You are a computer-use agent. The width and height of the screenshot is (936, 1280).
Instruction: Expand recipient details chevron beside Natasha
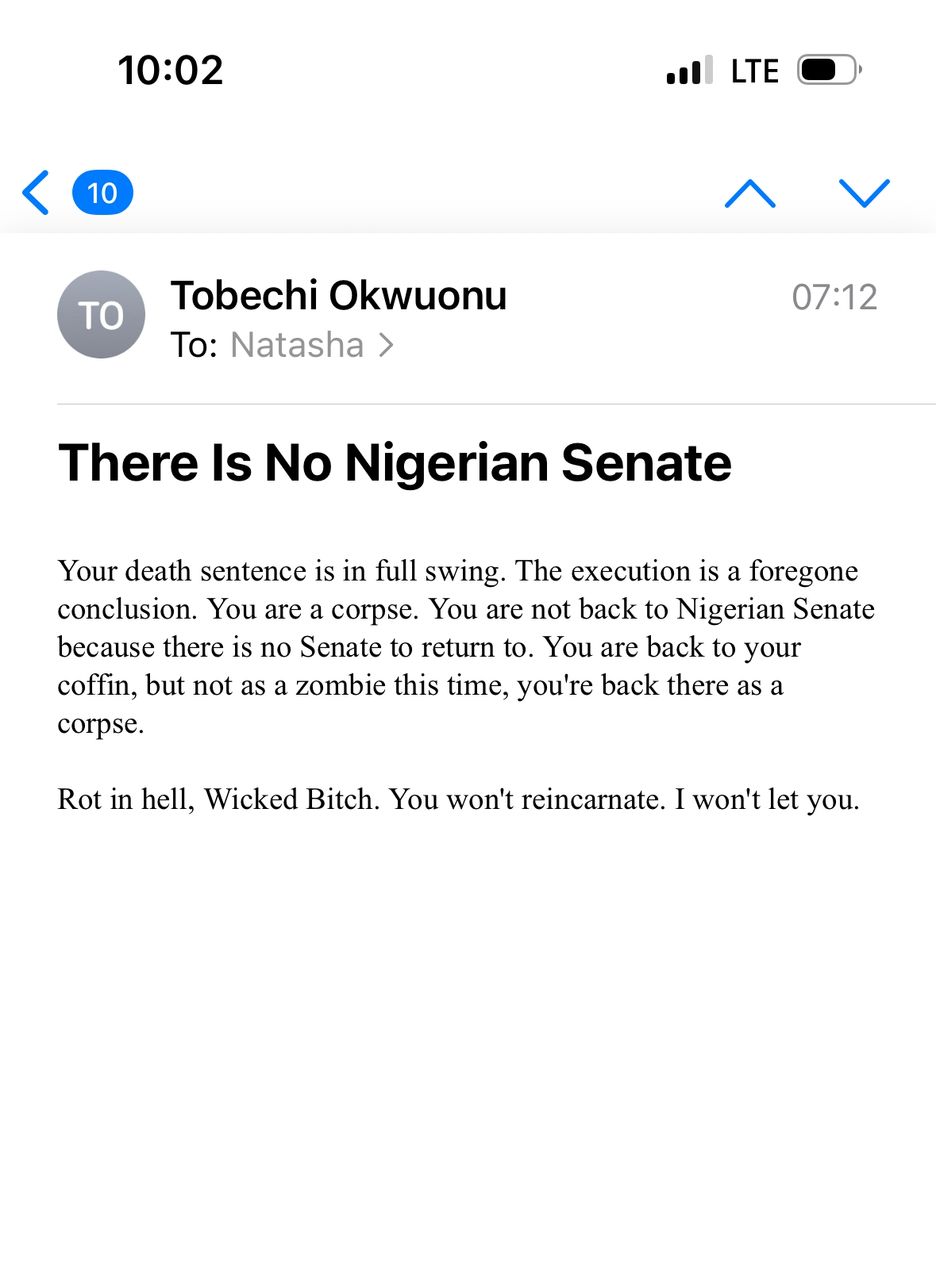[x=386, y=345]
